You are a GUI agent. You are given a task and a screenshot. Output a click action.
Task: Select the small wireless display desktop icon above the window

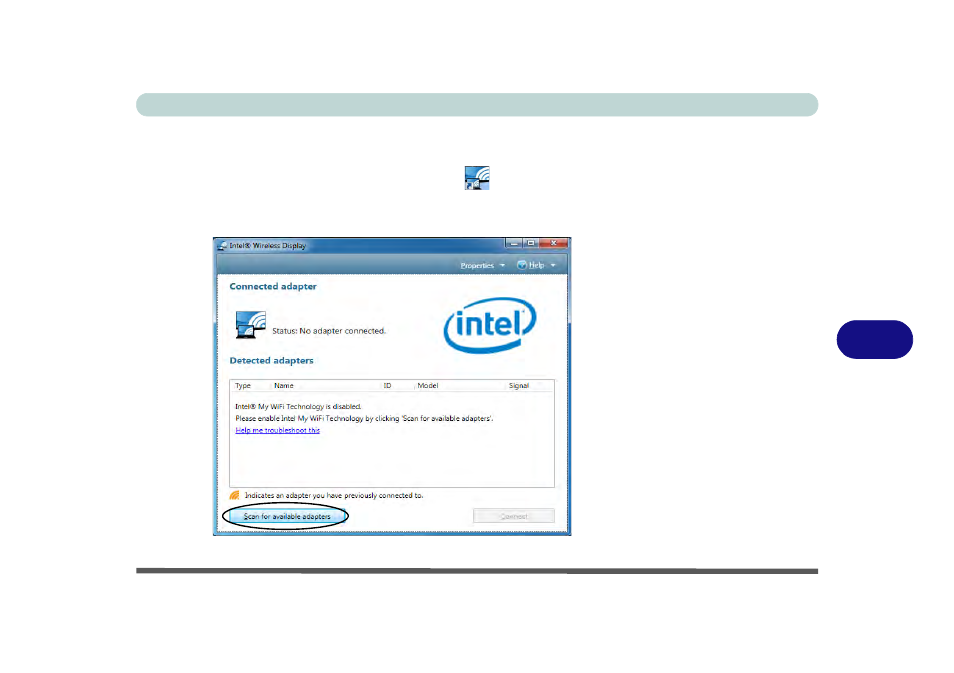[477, 177]
